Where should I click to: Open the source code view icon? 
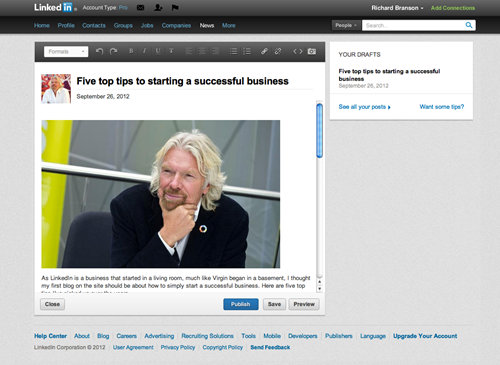298,51
